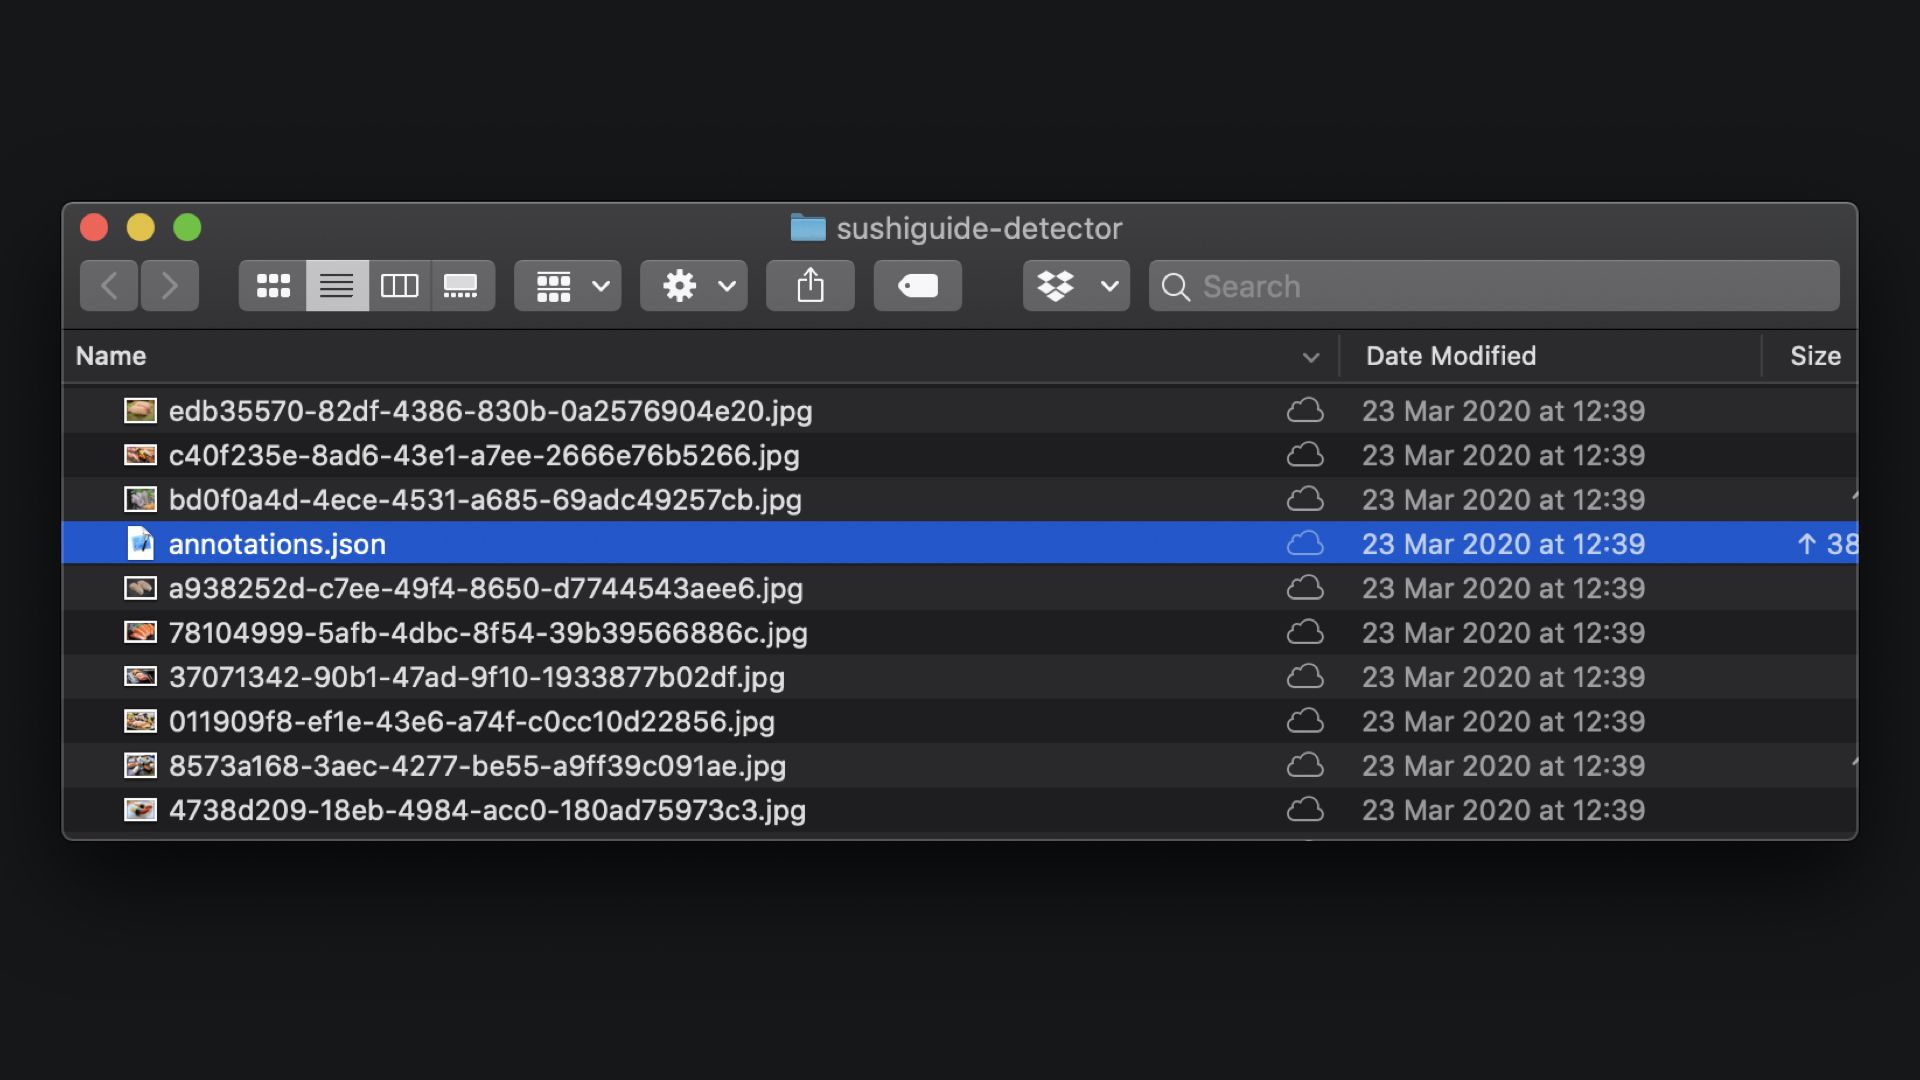This screenshot has width=1920, height=1080.
Task: Click the thumbnail icon of 4738d209 image
Action: 140,809
